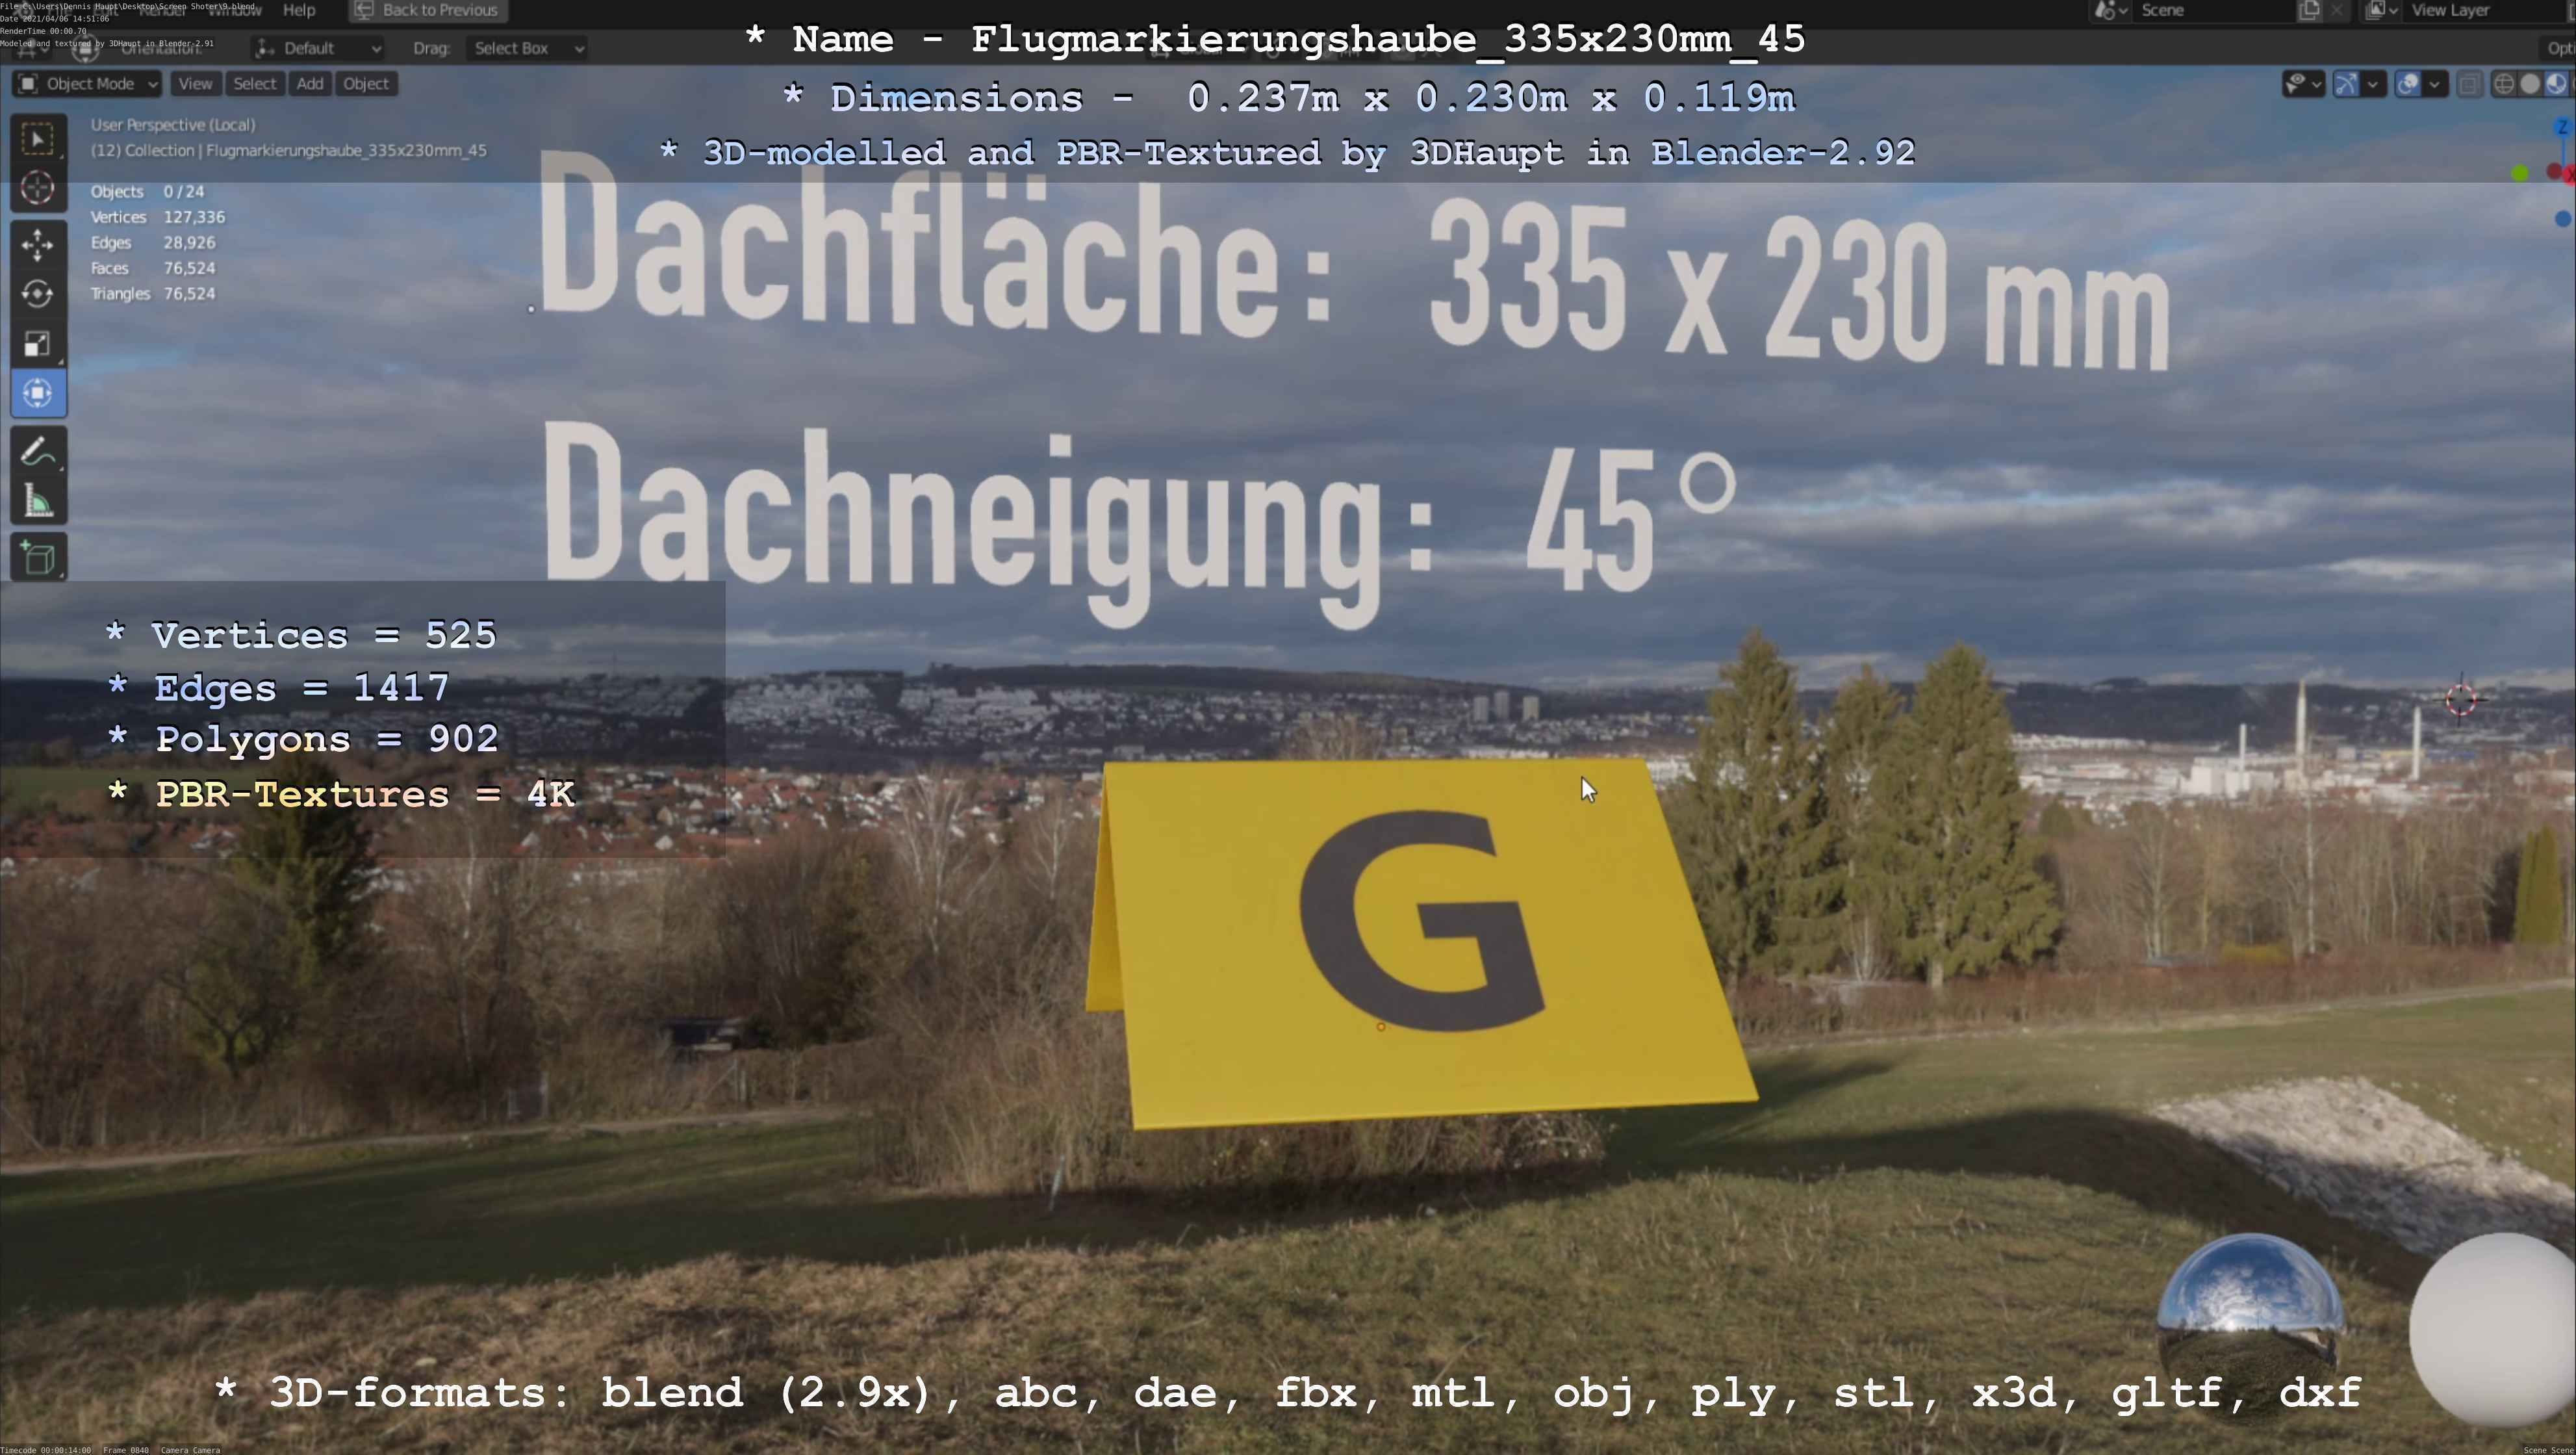
Task: Choose the Add Cube tool
Action: [x=38, y=558]
